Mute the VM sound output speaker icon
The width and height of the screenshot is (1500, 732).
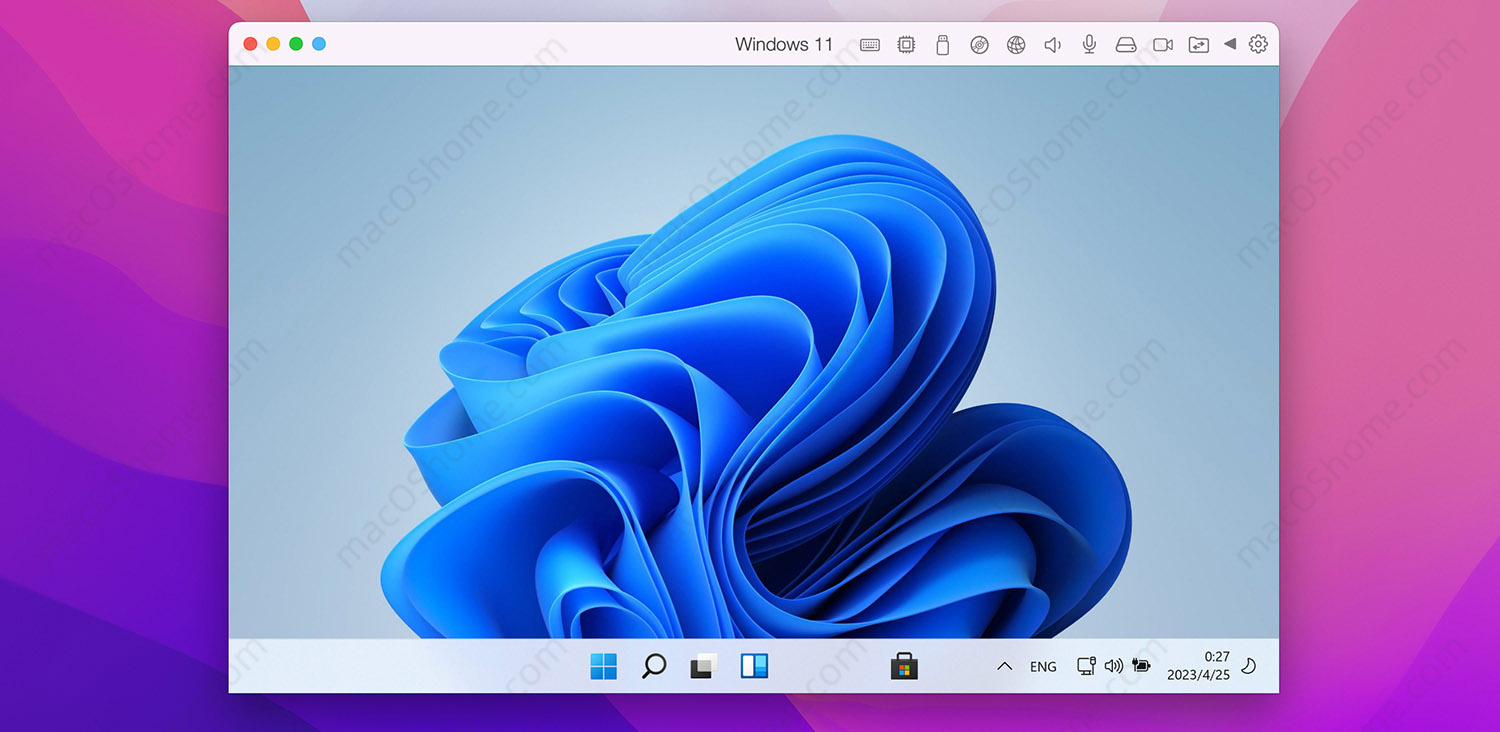(x=1052, y=44)
